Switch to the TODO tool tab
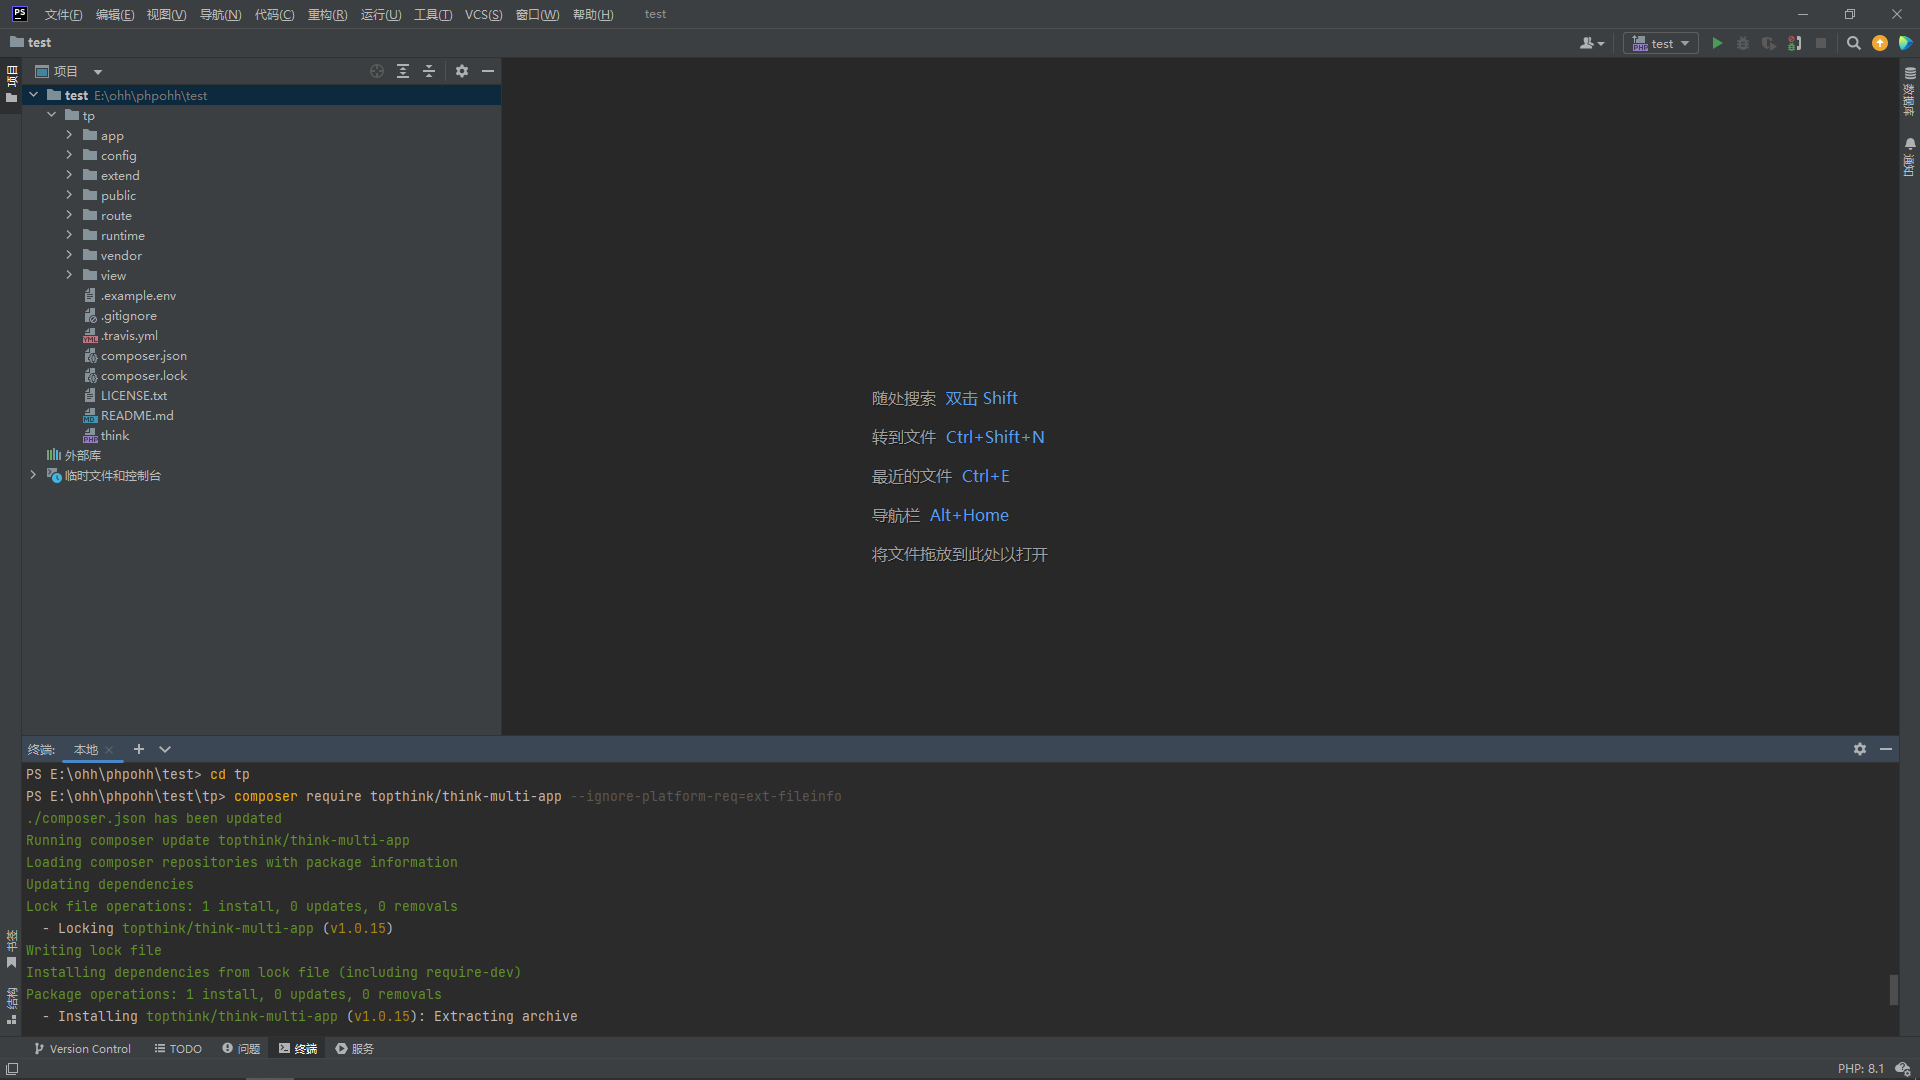The width and height of the screenshot is (1920, 1080). tap(178, 1049)
